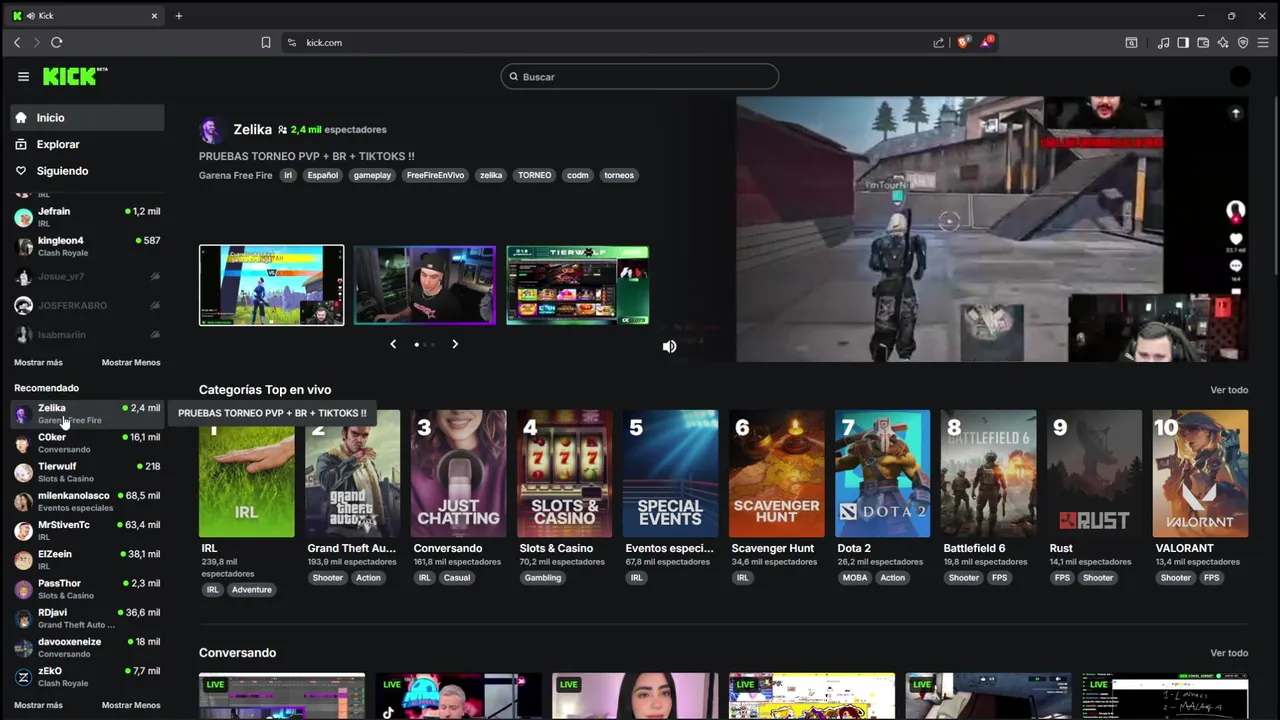Expand following list with Mostrar más
This screenshot has height=720, width=1280.
click(x=38, y=362)
